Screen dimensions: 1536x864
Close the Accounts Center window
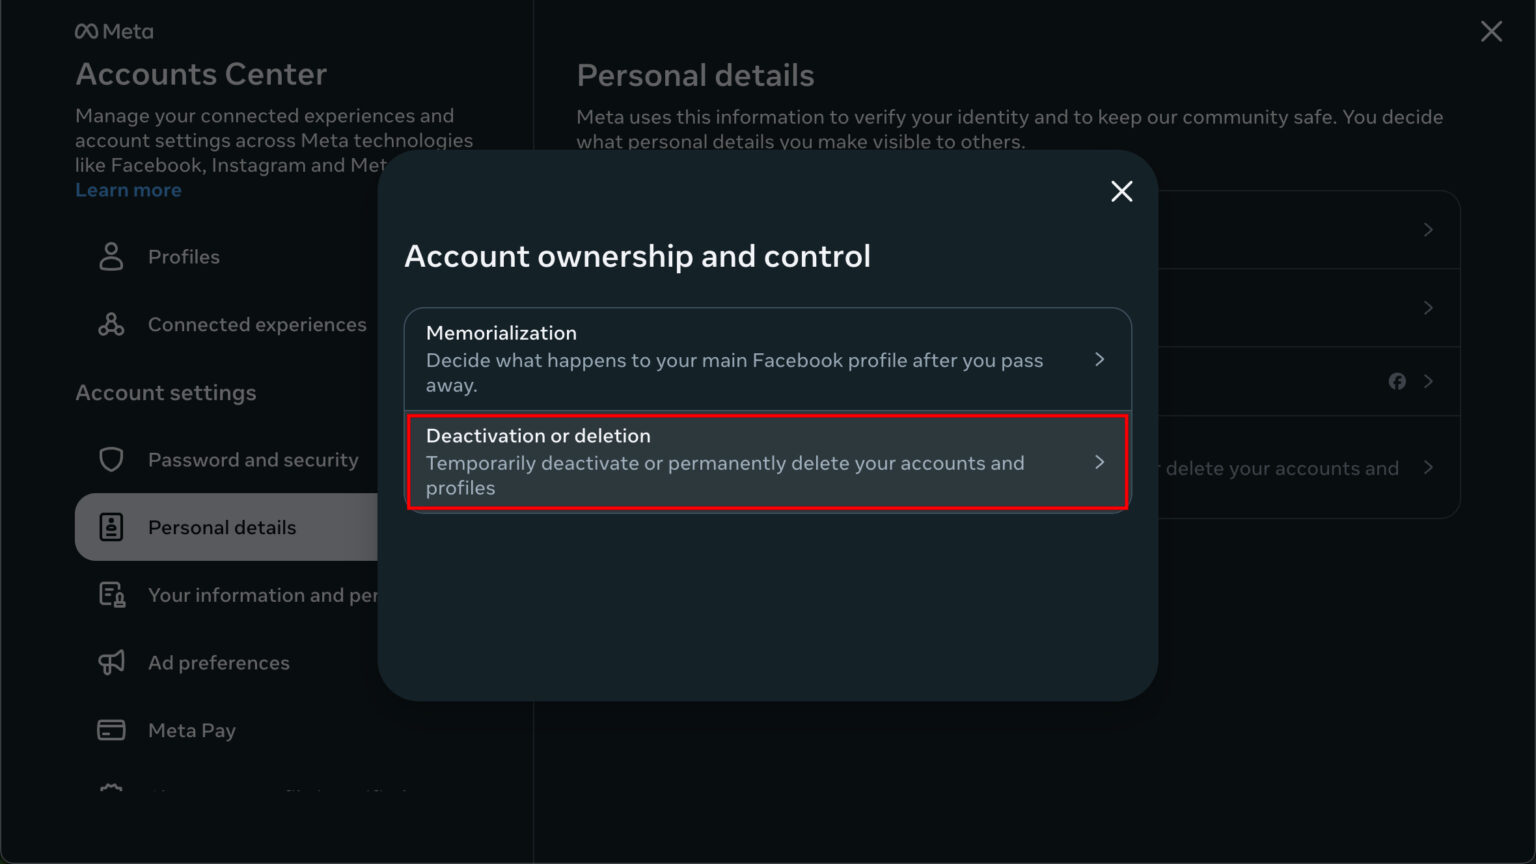[1491, 31]
